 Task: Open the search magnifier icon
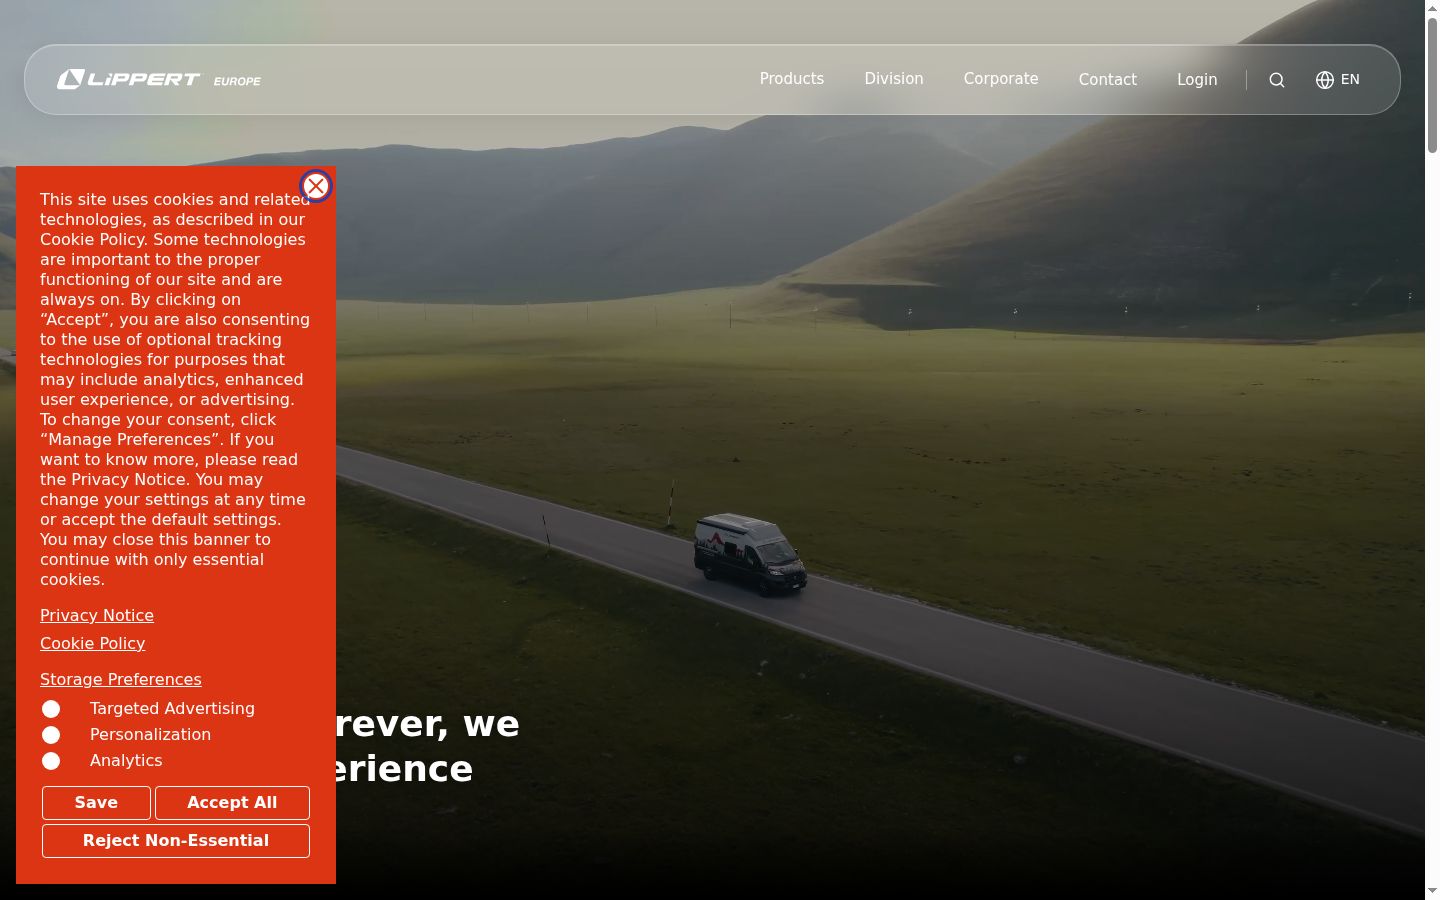click(x=1277, y=80)
